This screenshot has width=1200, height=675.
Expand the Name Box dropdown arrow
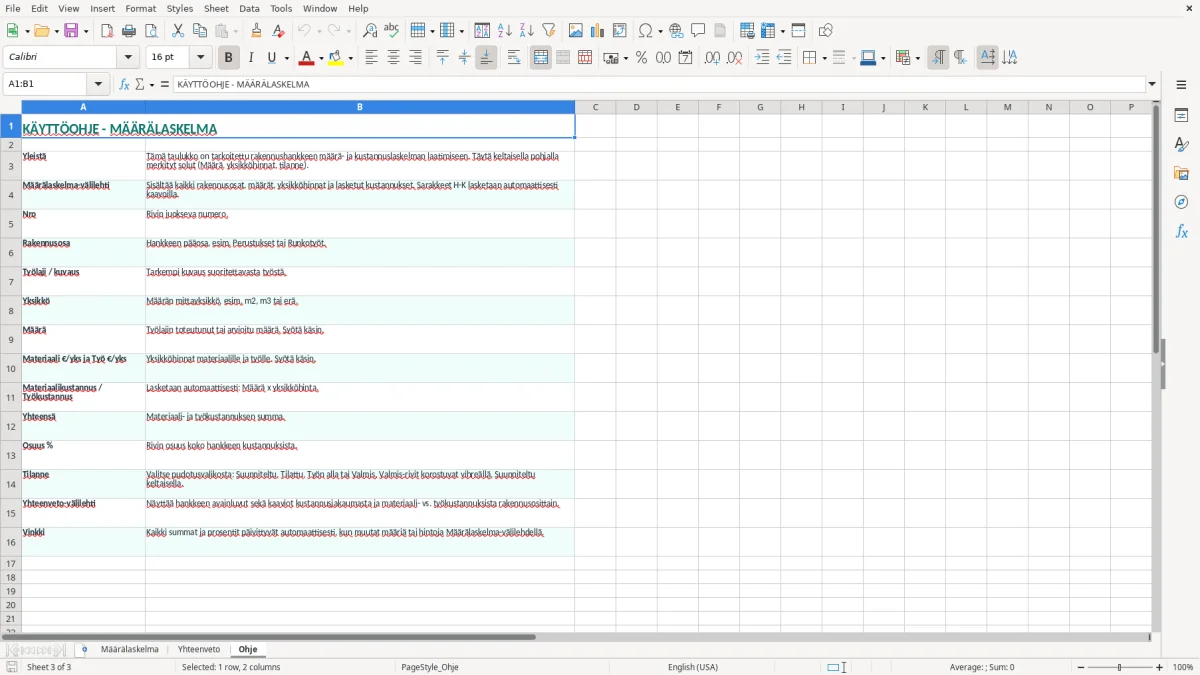(x=98, y=84)
